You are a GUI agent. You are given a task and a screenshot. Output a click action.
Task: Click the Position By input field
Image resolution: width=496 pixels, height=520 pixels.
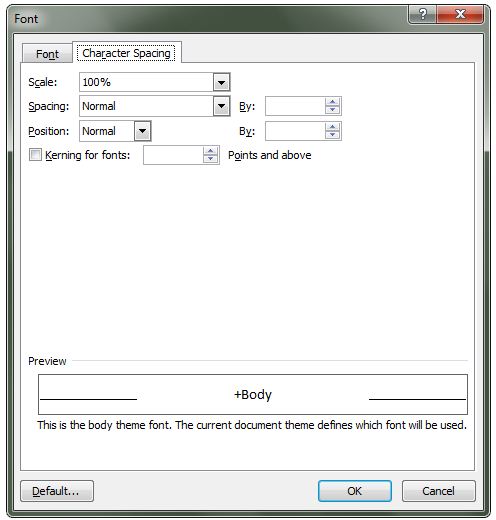pyautogui.click(x=295, y=131)
